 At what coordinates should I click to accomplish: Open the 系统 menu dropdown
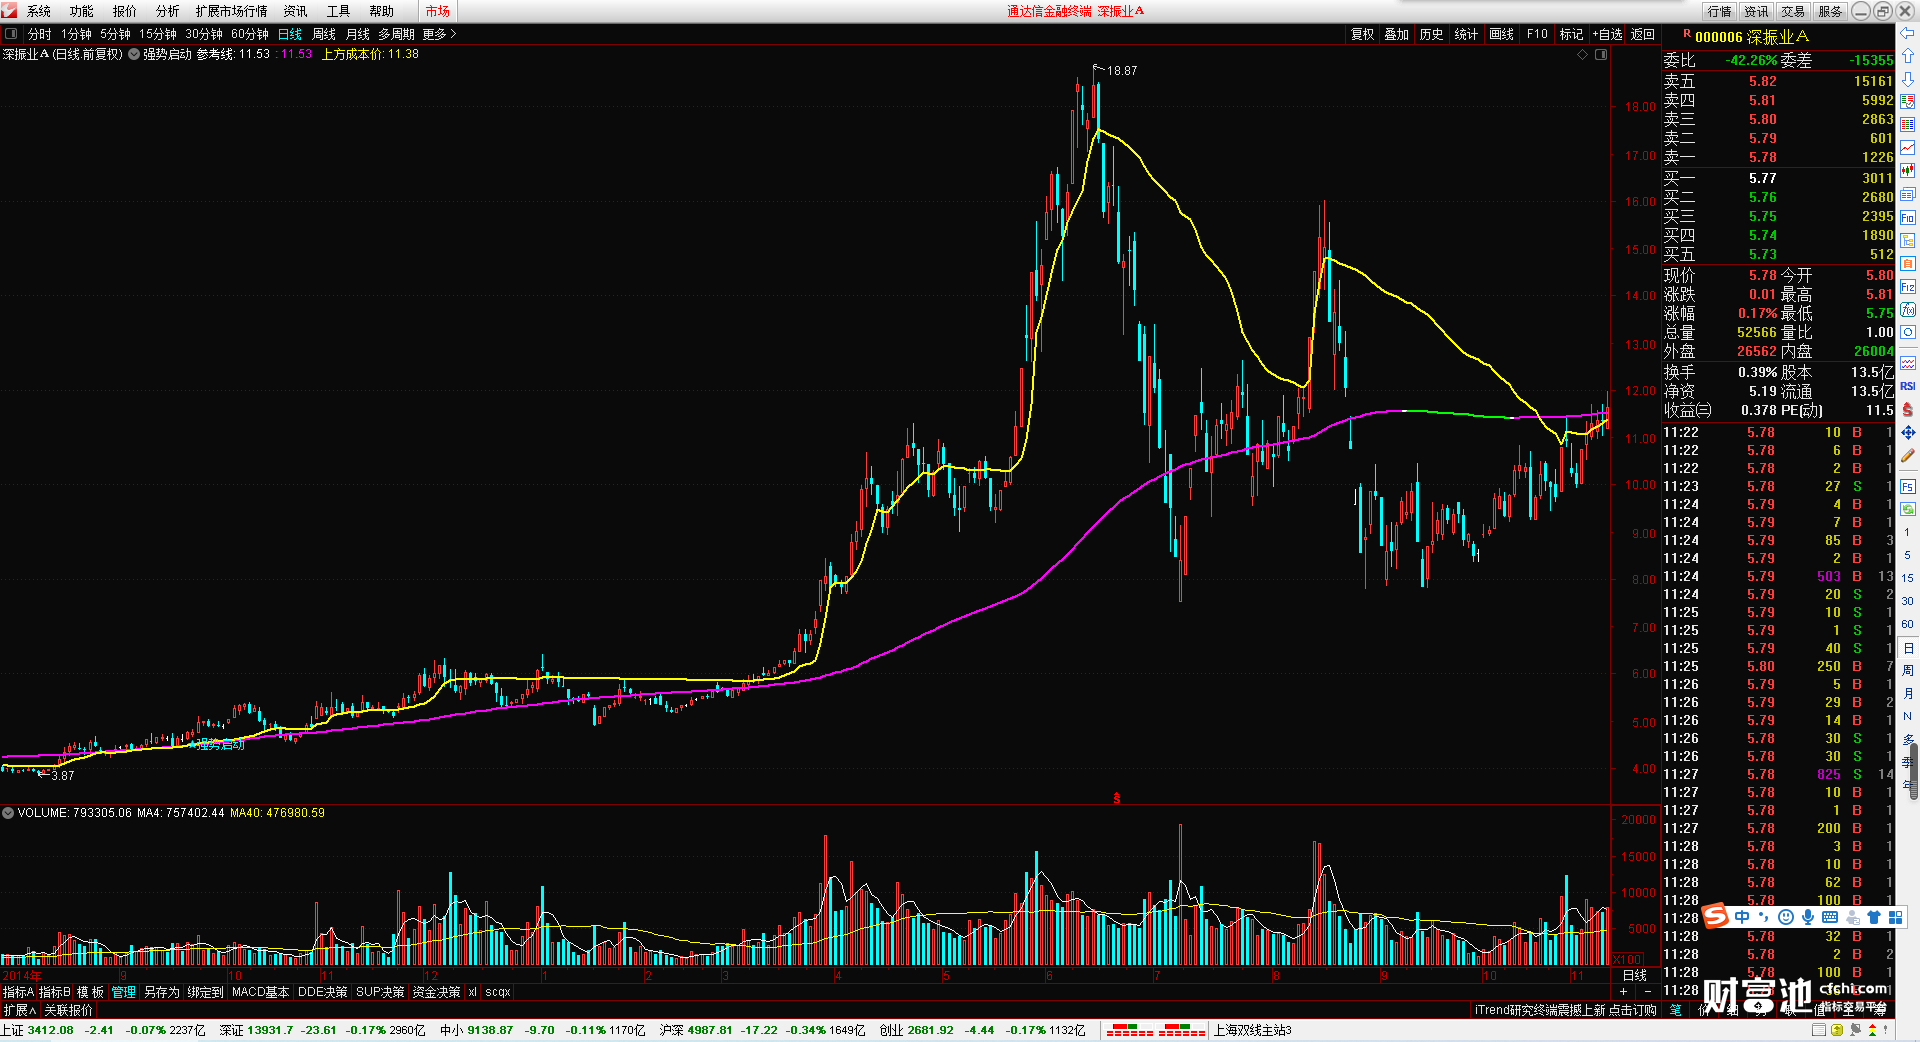pos(39,11)
